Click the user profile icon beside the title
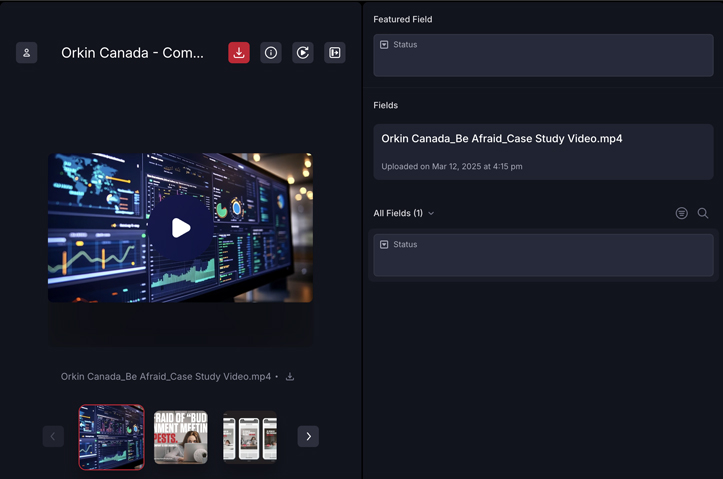The height and width of the screenshot is (479, 723). [26, 53]
